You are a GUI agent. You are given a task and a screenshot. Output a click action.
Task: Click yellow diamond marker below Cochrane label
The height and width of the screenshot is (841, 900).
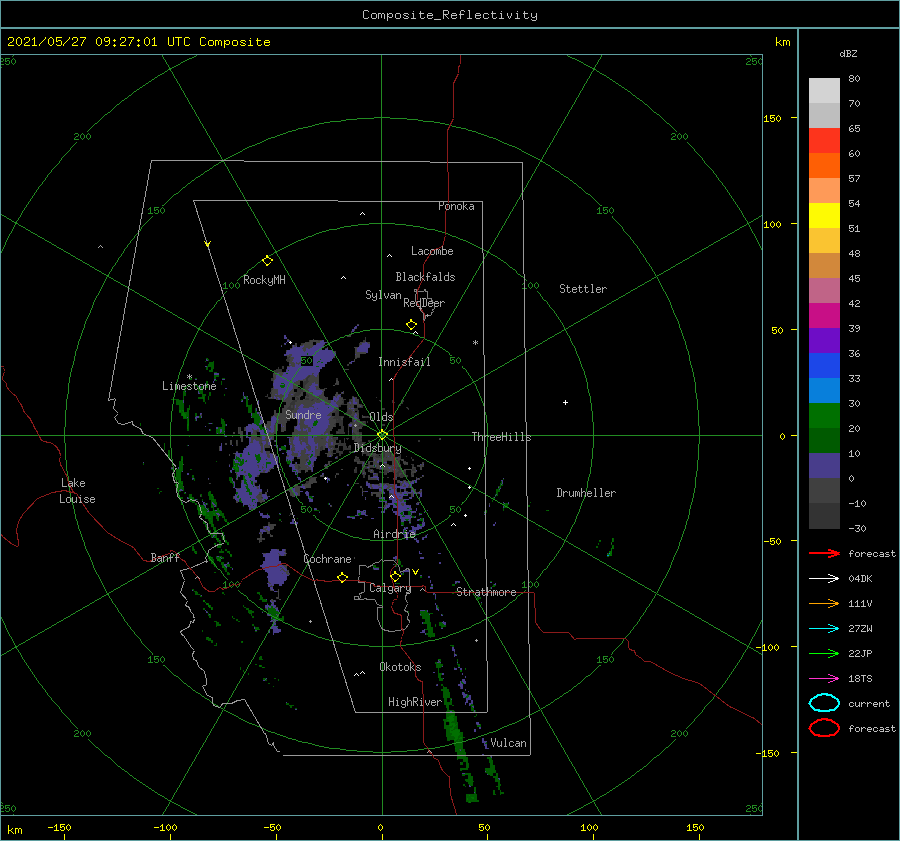[343, 578]
